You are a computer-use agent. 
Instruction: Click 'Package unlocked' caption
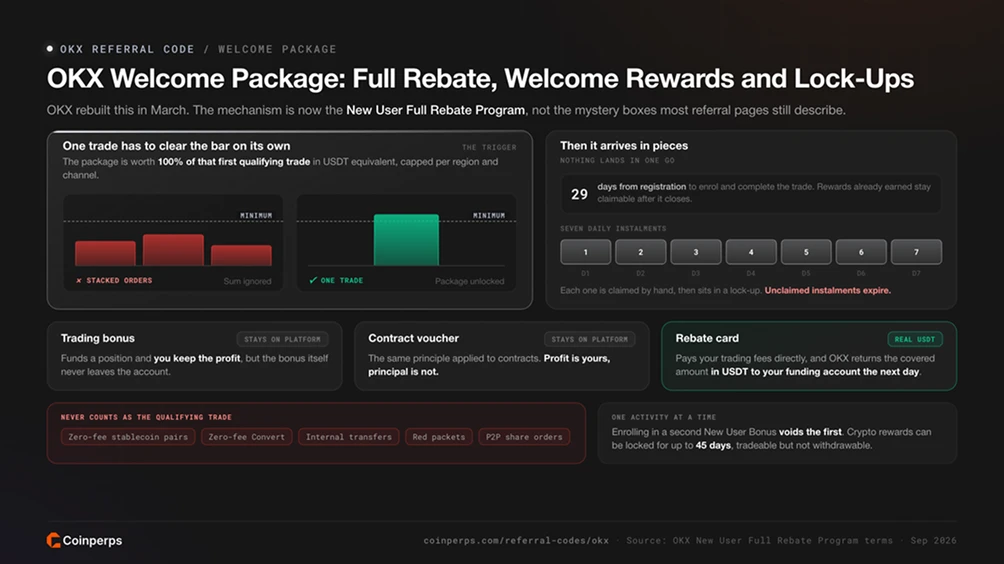point(469,281)
